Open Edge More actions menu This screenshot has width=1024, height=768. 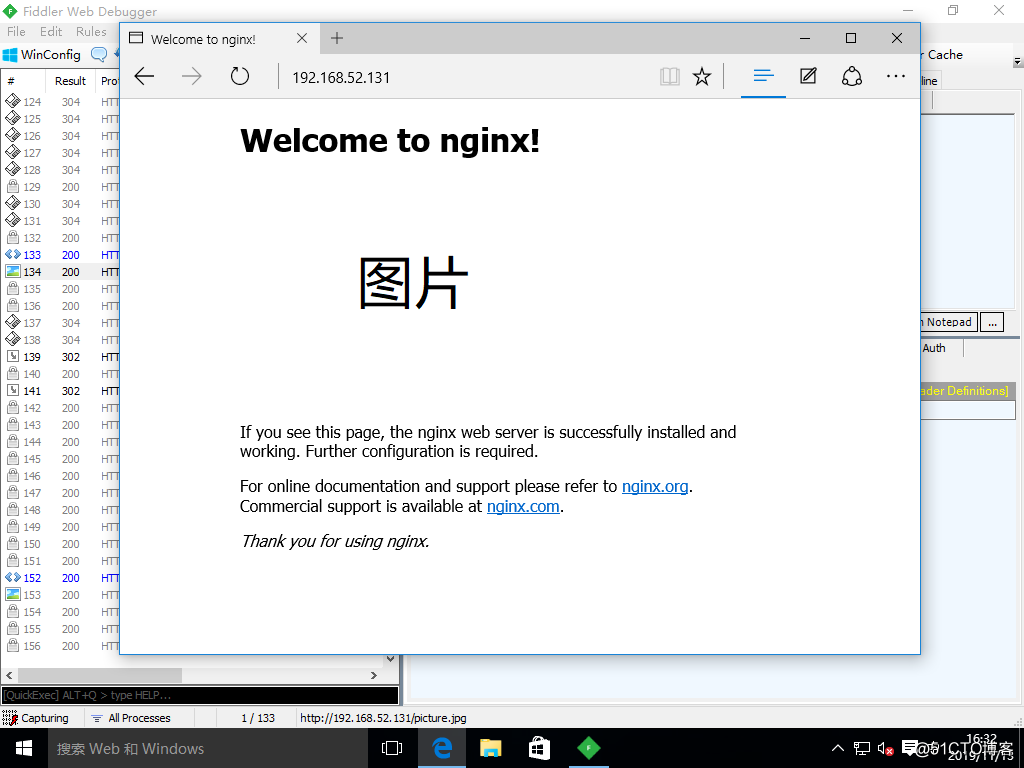[x=896, y=76]
